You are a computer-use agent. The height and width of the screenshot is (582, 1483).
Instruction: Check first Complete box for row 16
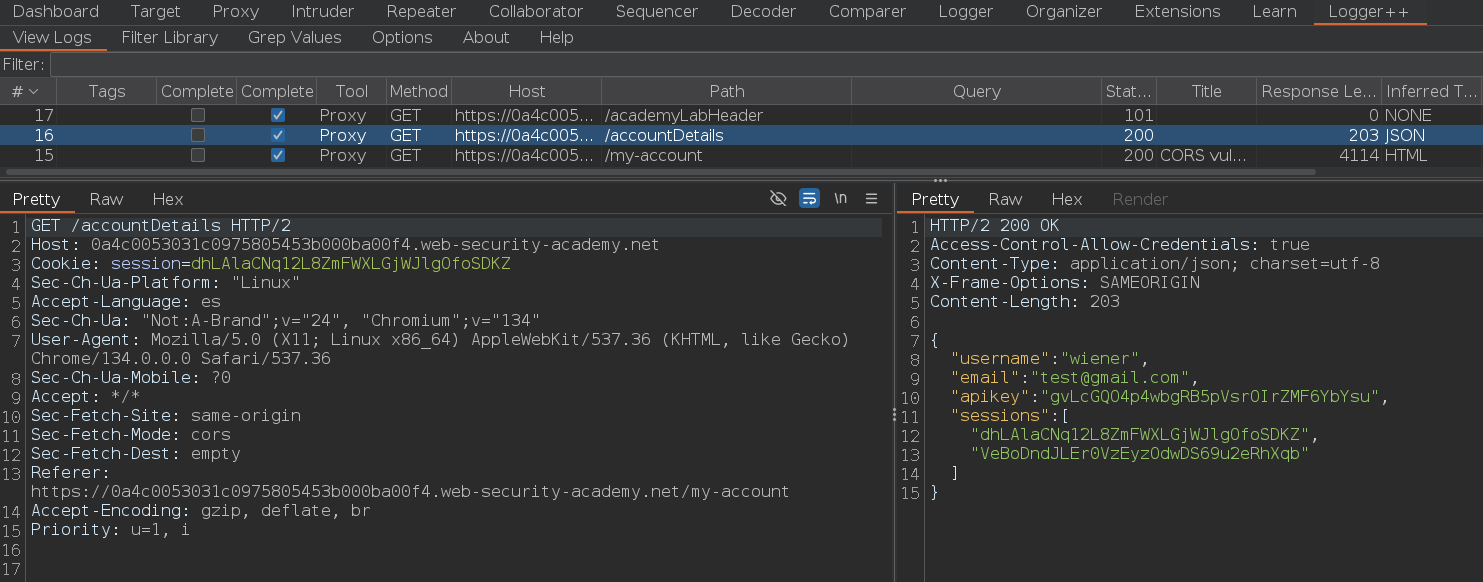pos(197,135)
